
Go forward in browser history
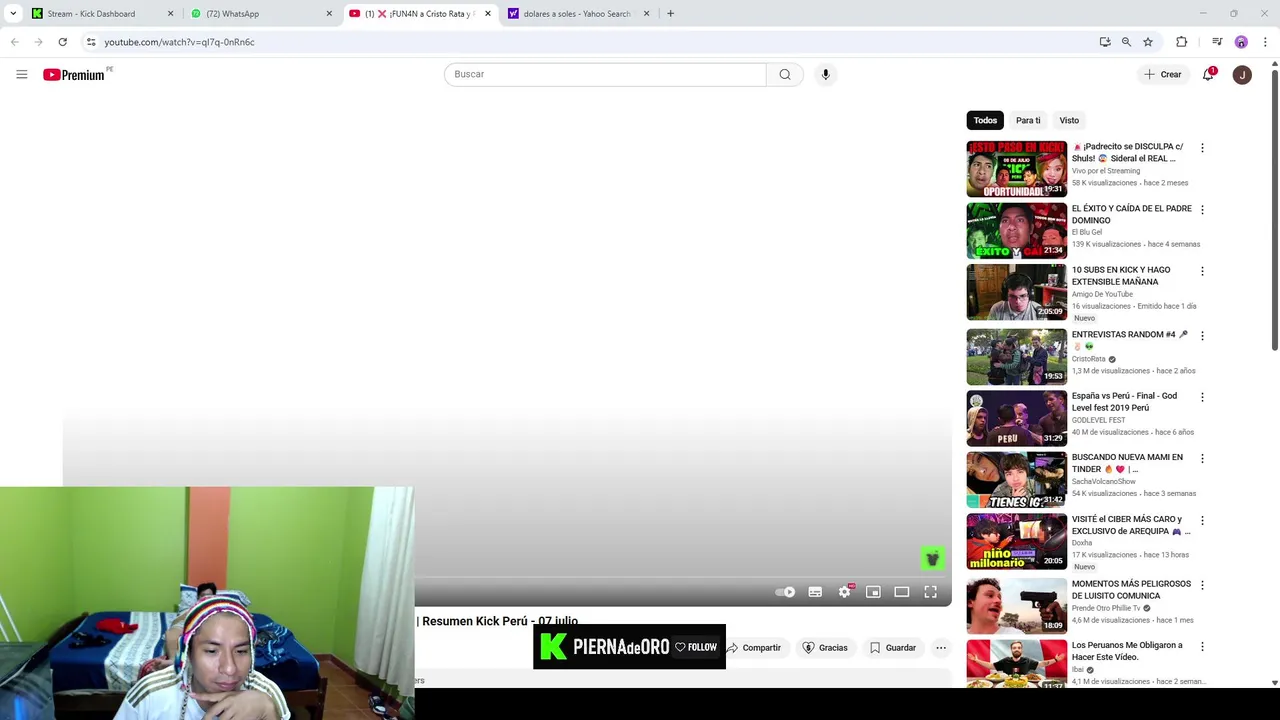39,42
